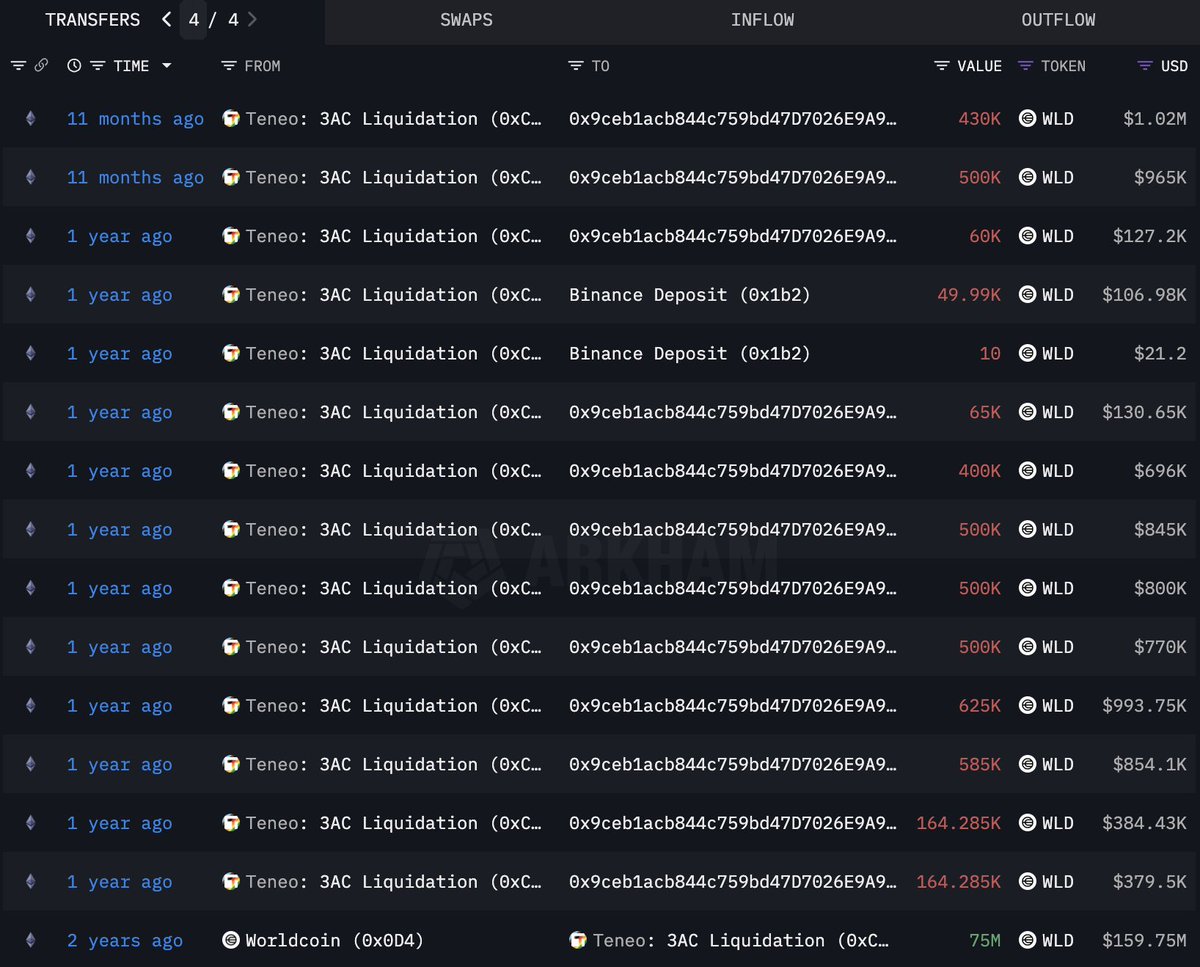Click the Teneo logo in the 75M row

578,941
